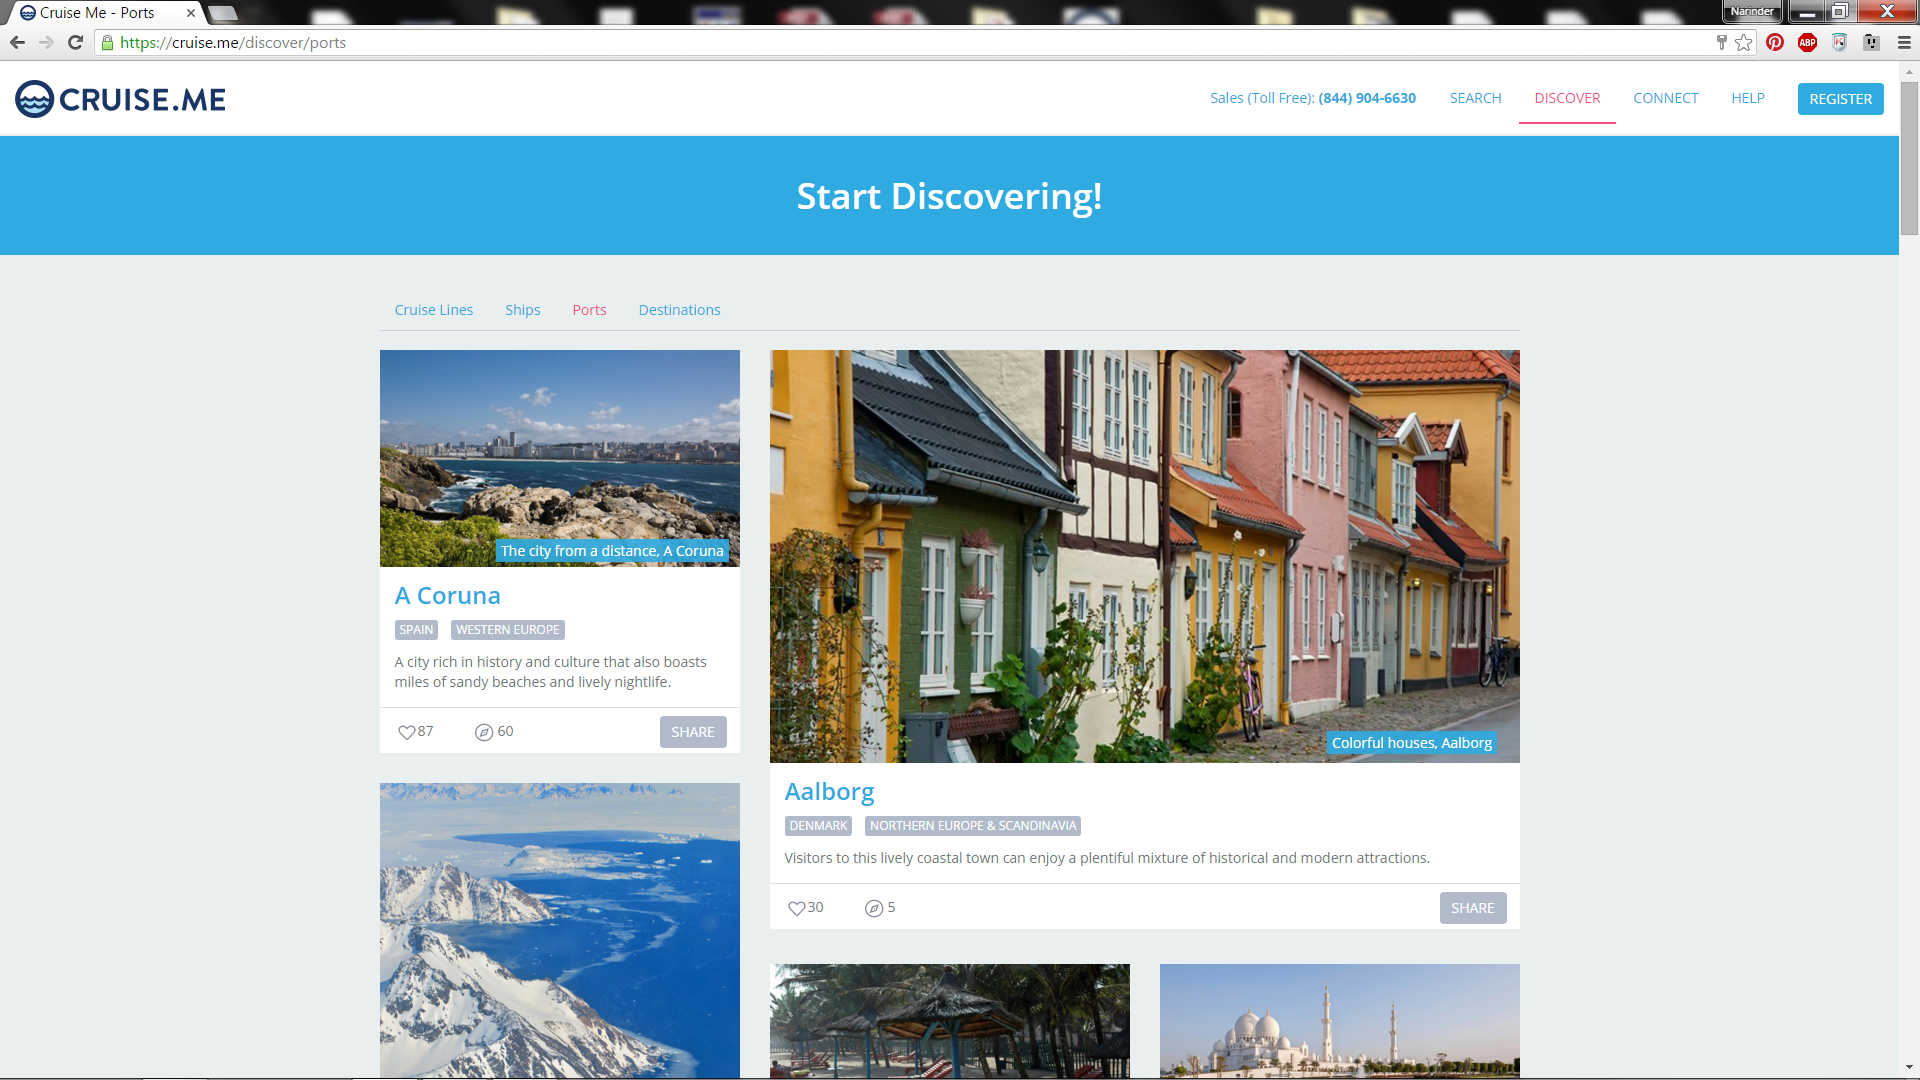Open the HELP menu

coord(1747,98)
